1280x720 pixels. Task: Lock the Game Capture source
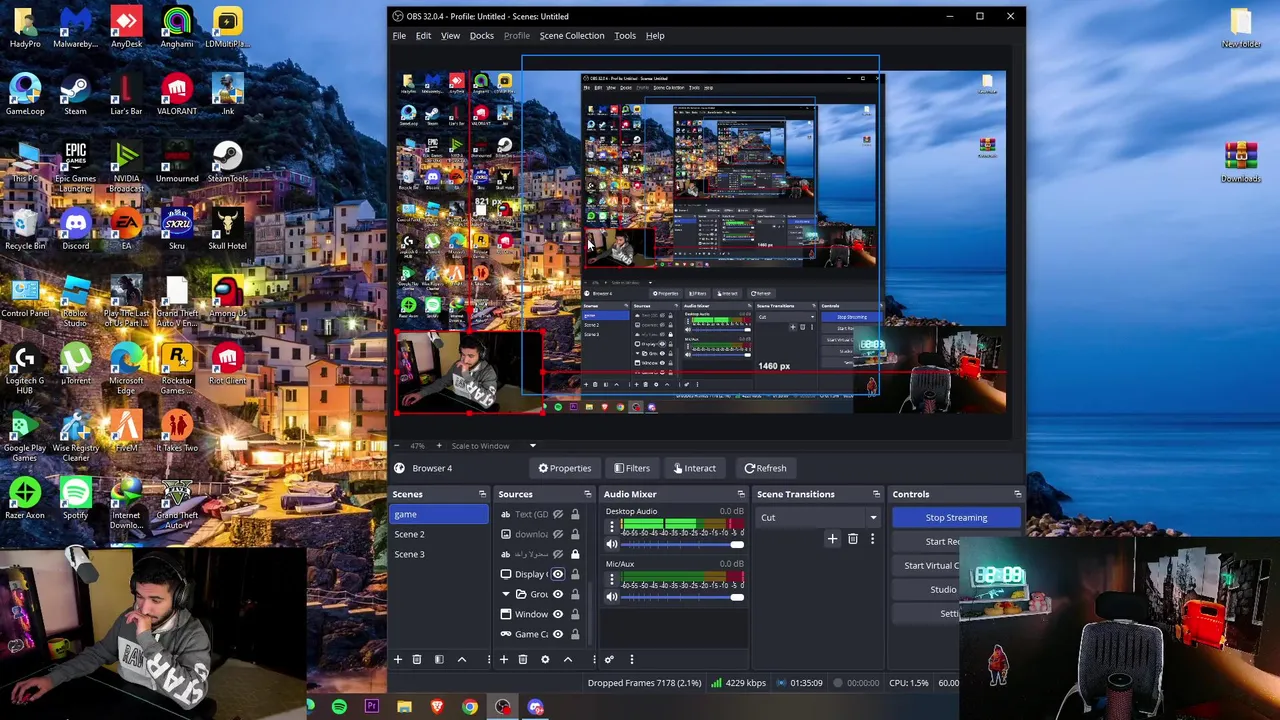575,634
